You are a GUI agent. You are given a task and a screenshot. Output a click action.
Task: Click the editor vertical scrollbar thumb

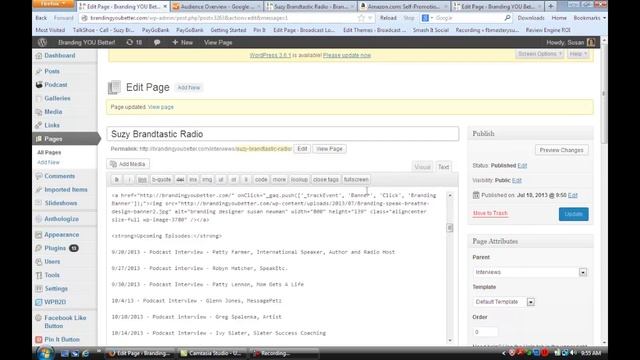450,228
